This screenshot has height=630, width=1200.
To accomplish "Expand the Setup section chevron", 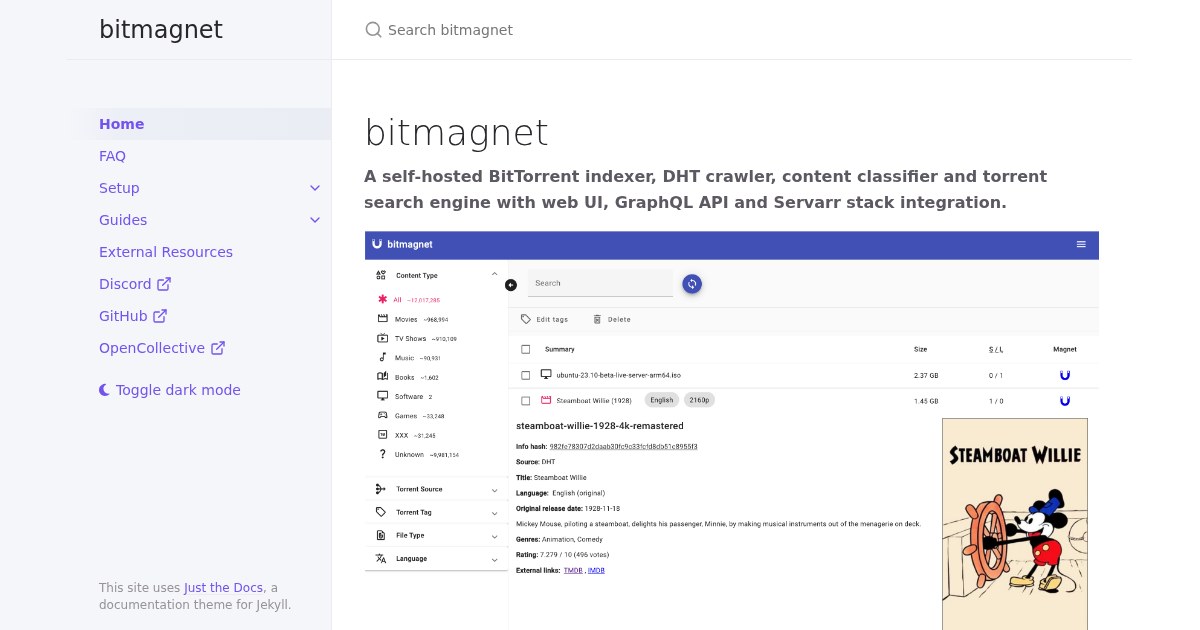I will pos(315,188).
